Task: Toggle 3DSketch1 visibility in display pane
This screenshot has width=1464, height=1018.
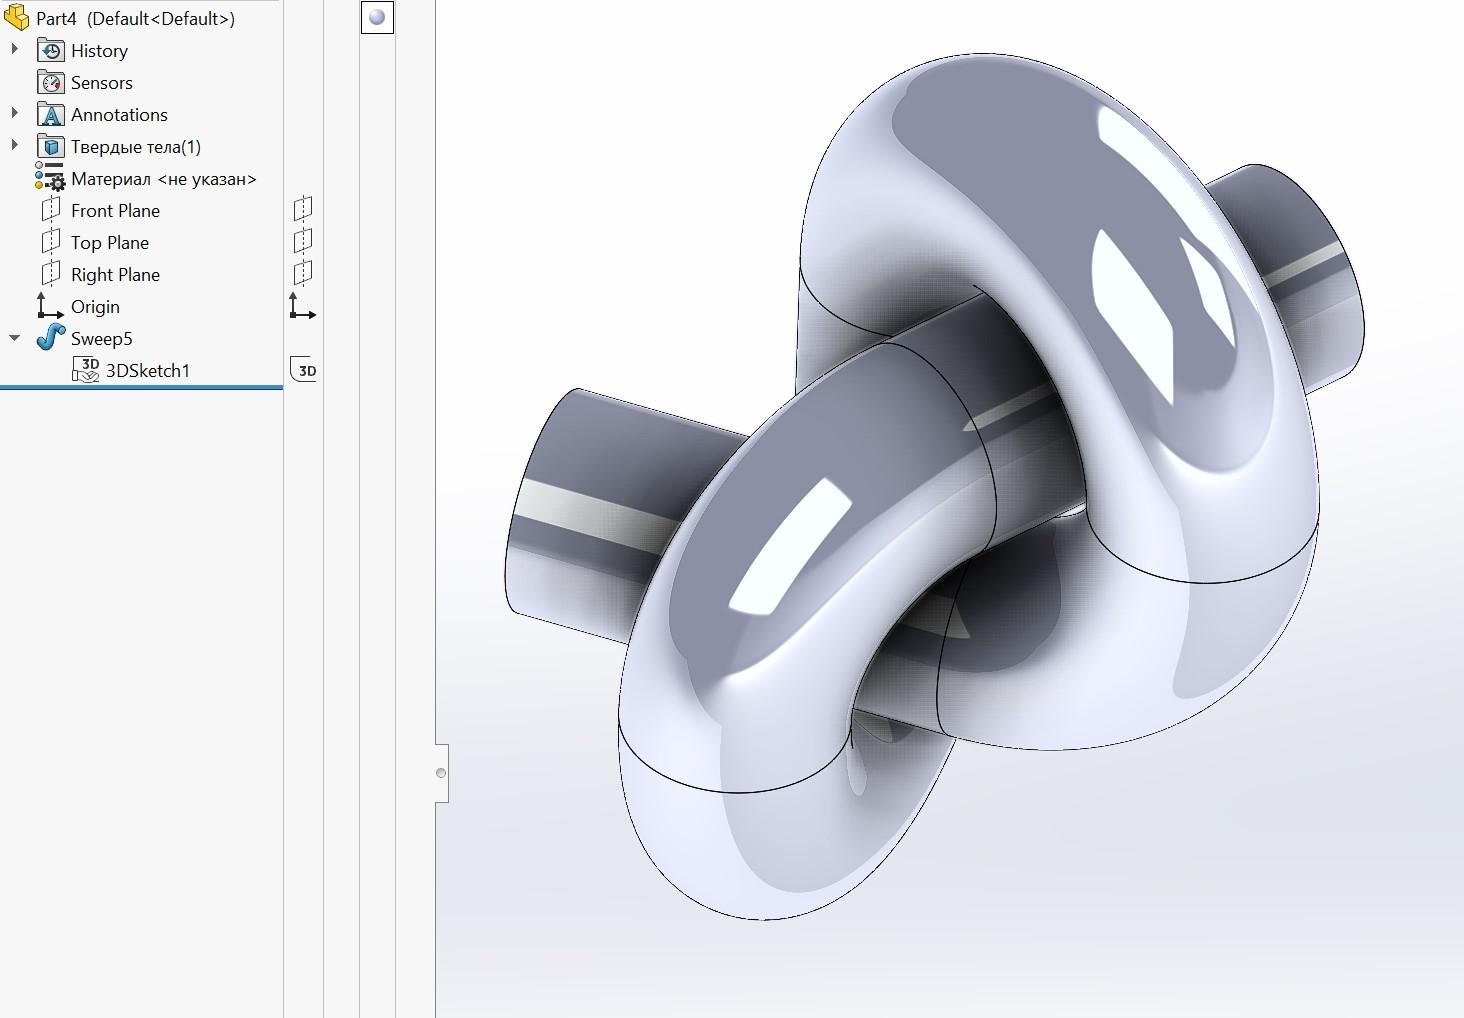Action: coord(304,369)
